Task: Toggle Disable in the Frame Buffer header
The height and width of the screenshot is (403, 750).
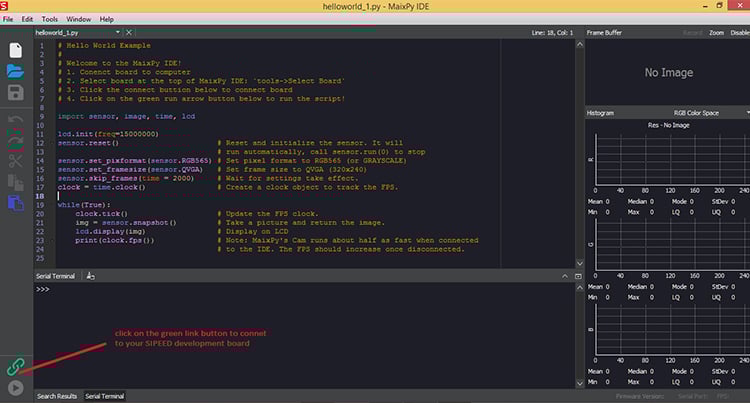Action: [x=739, y=32]
